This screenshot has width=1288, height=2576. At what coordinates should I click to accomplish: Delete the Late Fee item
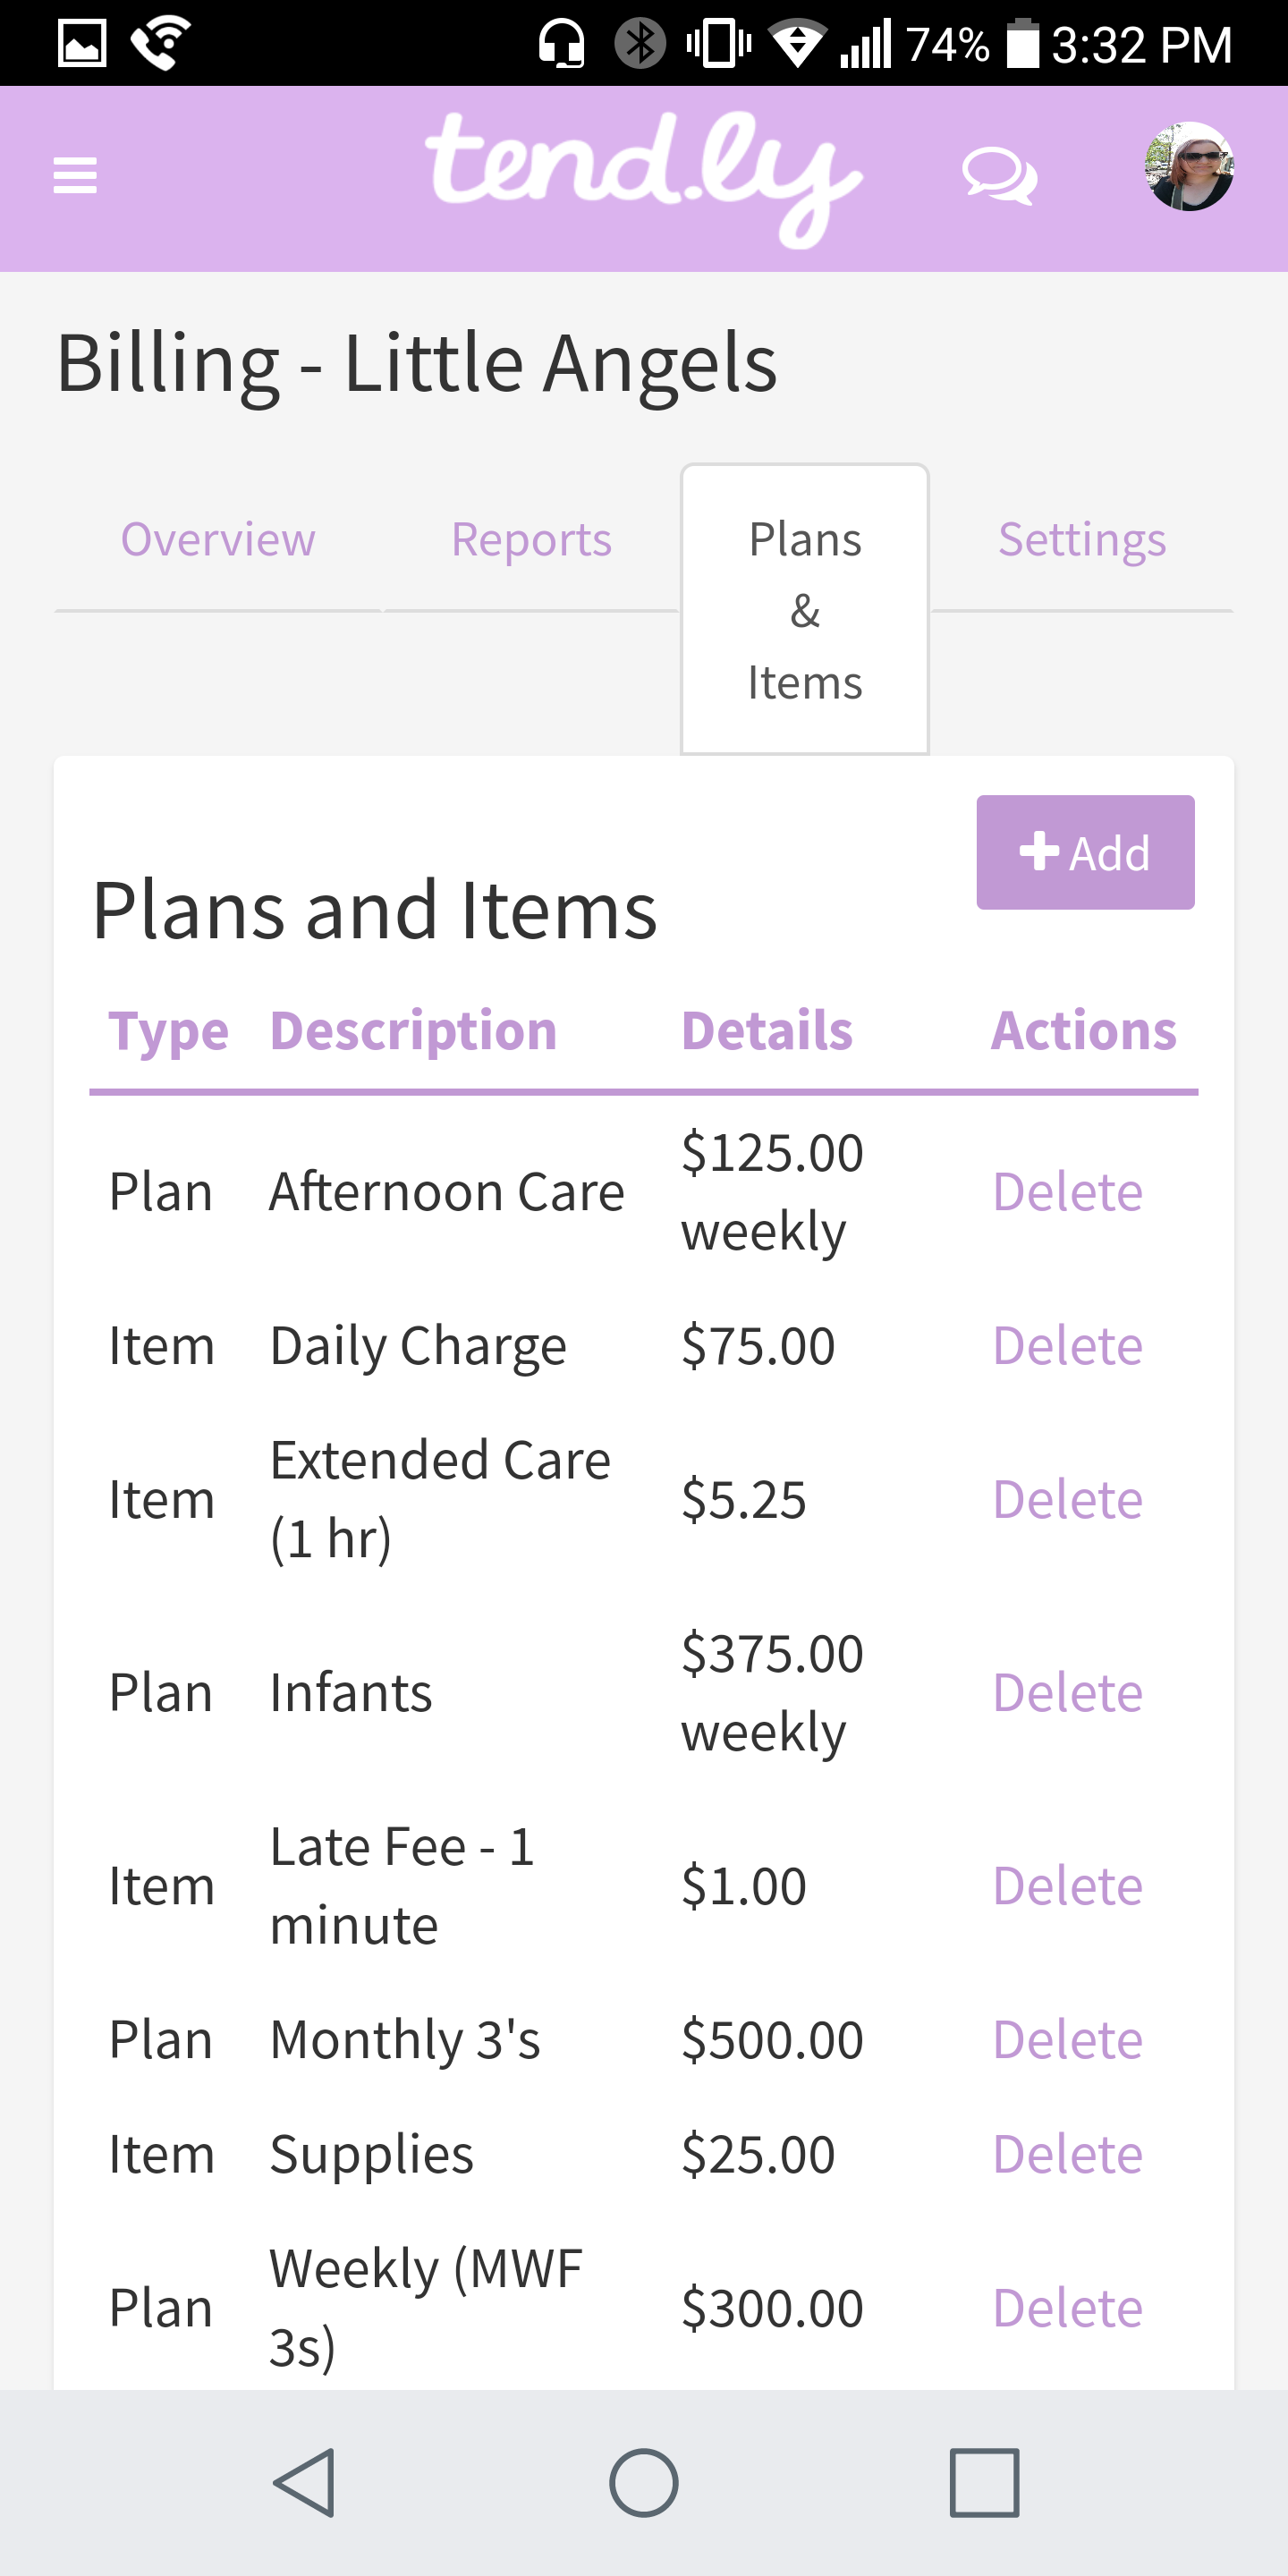click(1067, 1886)
